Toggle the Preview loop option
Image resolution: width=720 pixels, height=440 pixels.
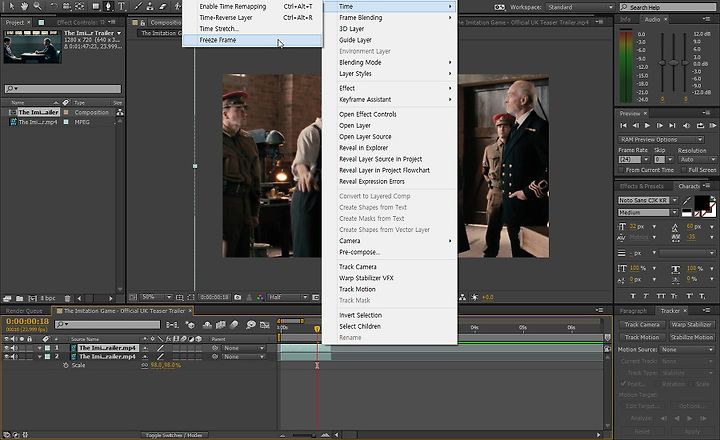(700, 125)
